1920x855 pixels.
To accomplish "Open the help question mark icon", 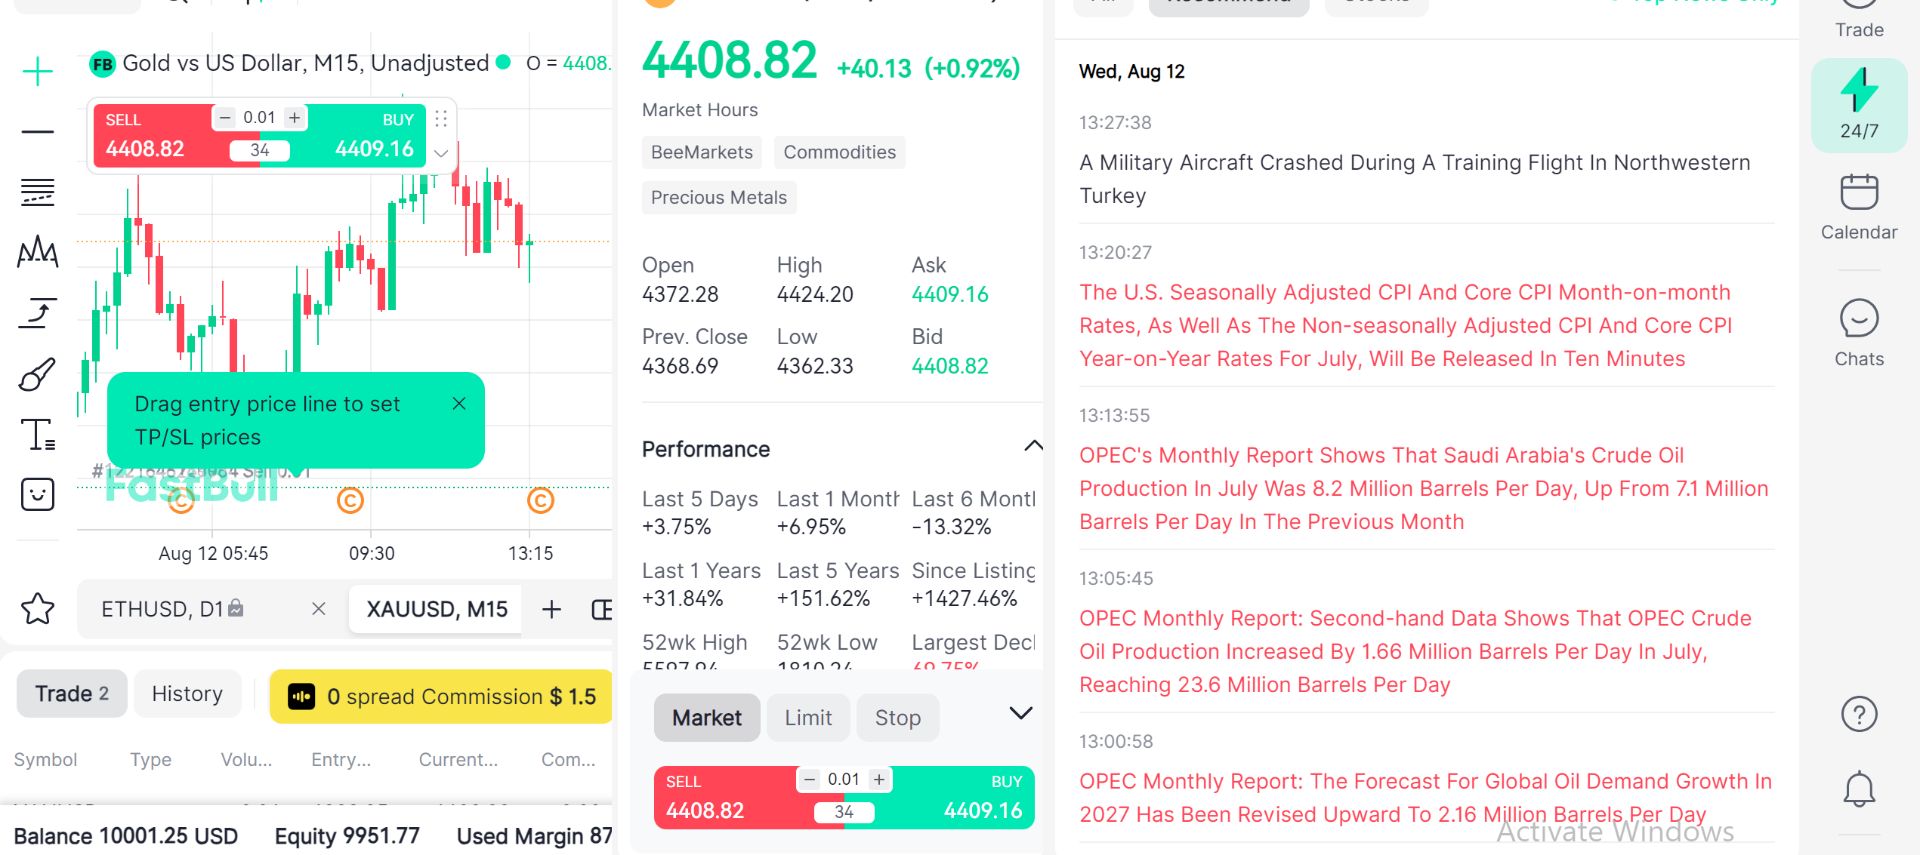I will pyautogui.click(x=1859, y=714).
